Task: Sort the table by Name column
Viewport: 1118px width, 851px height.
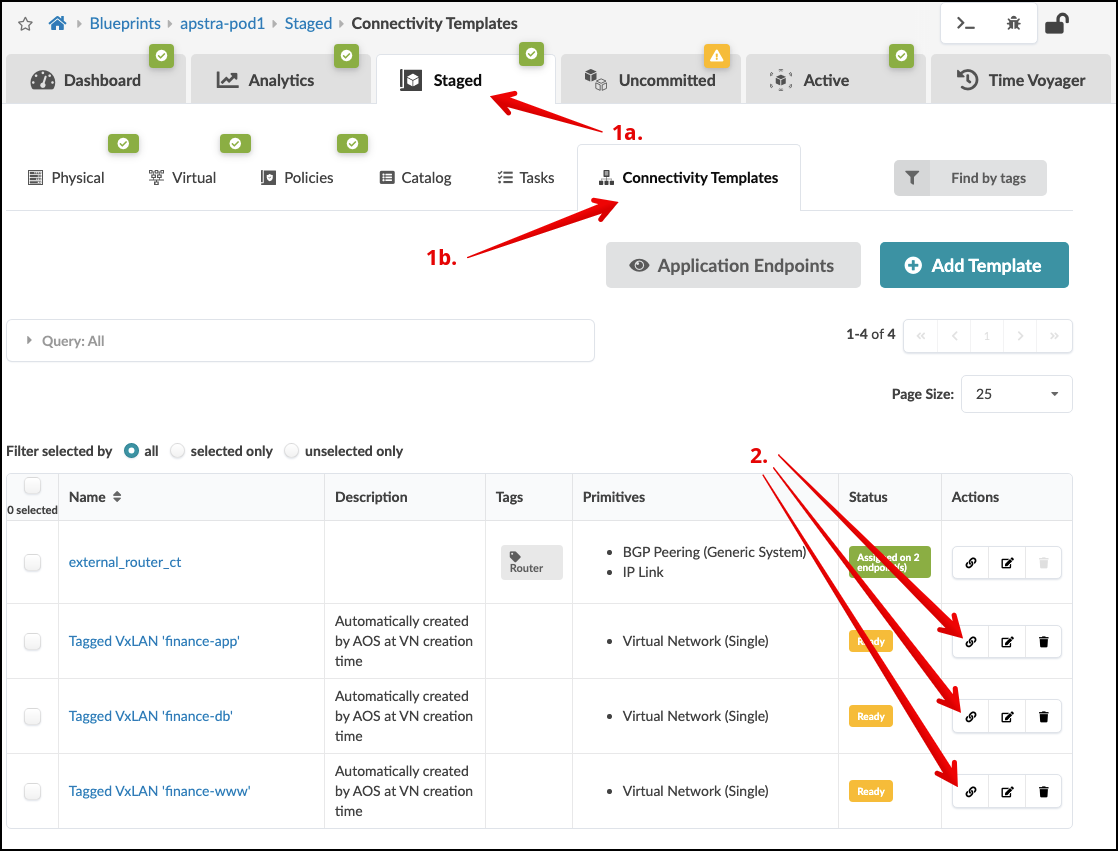Action: click(x=117, y=497)
